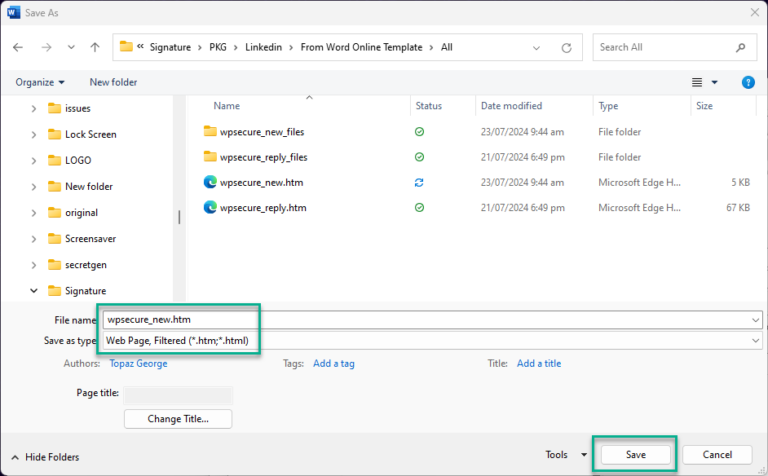Click the Up one level arrow

[x=95, y=47]
